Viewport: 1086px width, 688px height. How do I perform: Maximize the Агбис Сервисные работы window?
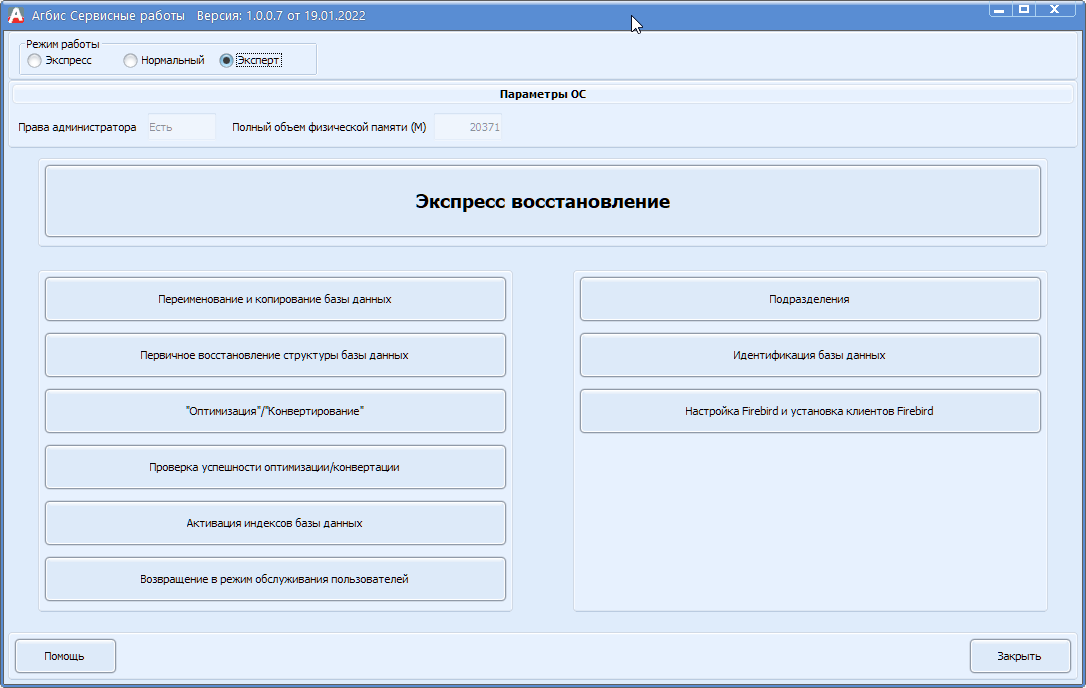(1023, 10)
